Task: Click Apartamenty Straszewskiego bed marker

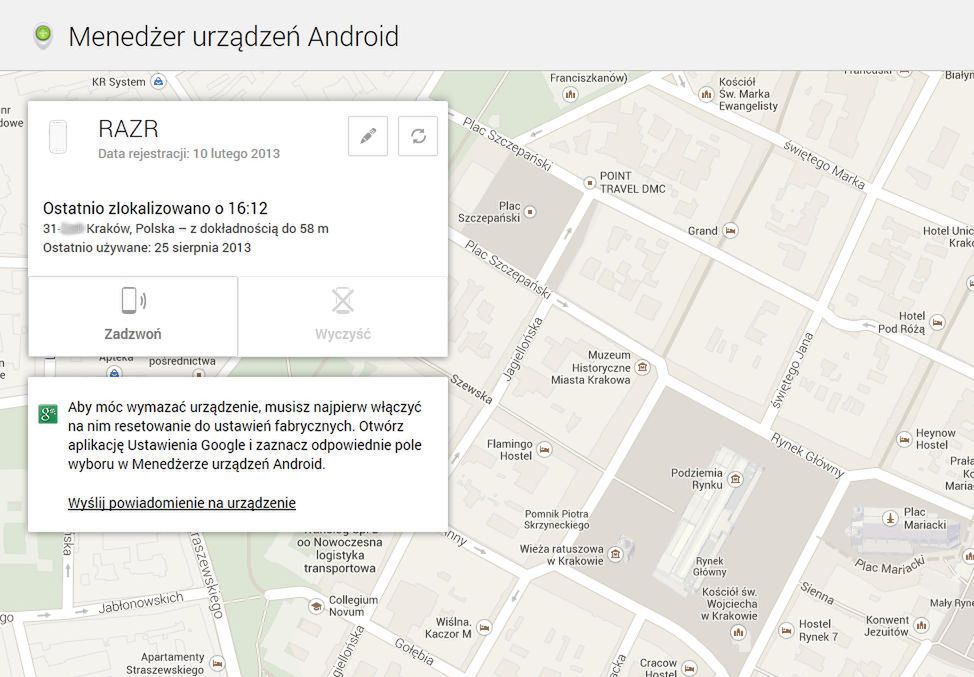Action: (x=217, y=663)
